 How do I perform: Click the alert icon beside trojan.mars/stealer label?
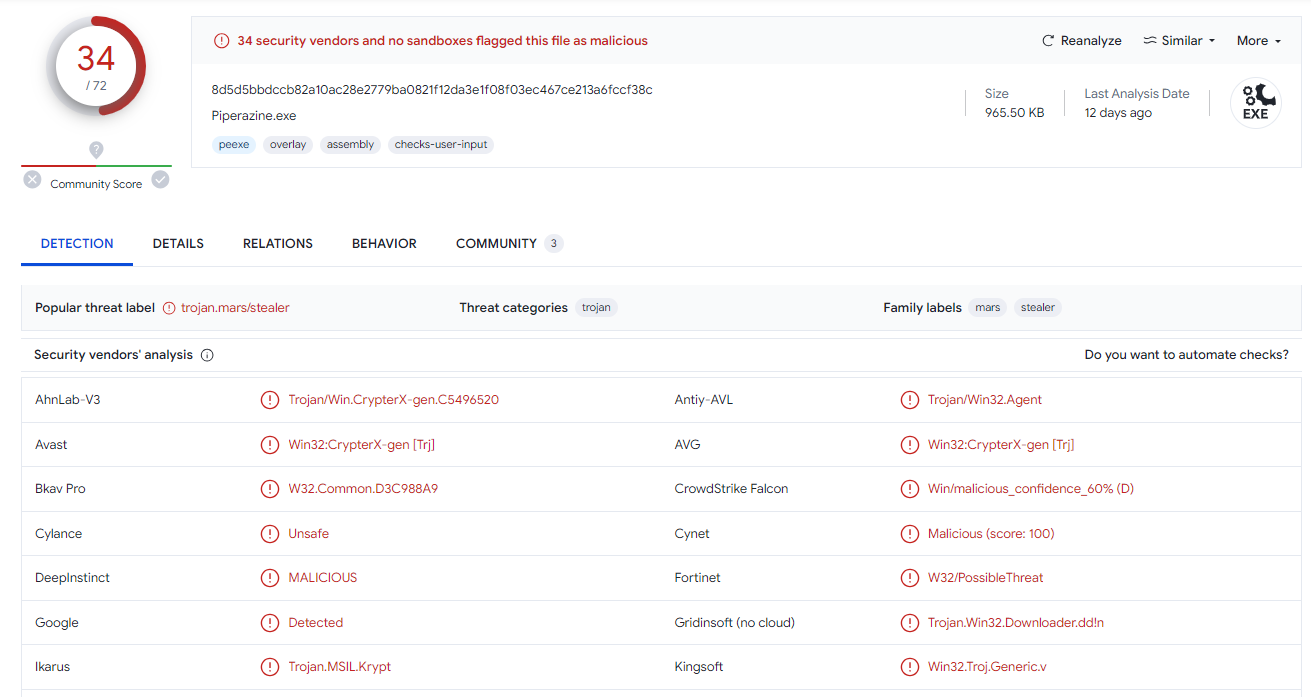(x=169, y=308)
